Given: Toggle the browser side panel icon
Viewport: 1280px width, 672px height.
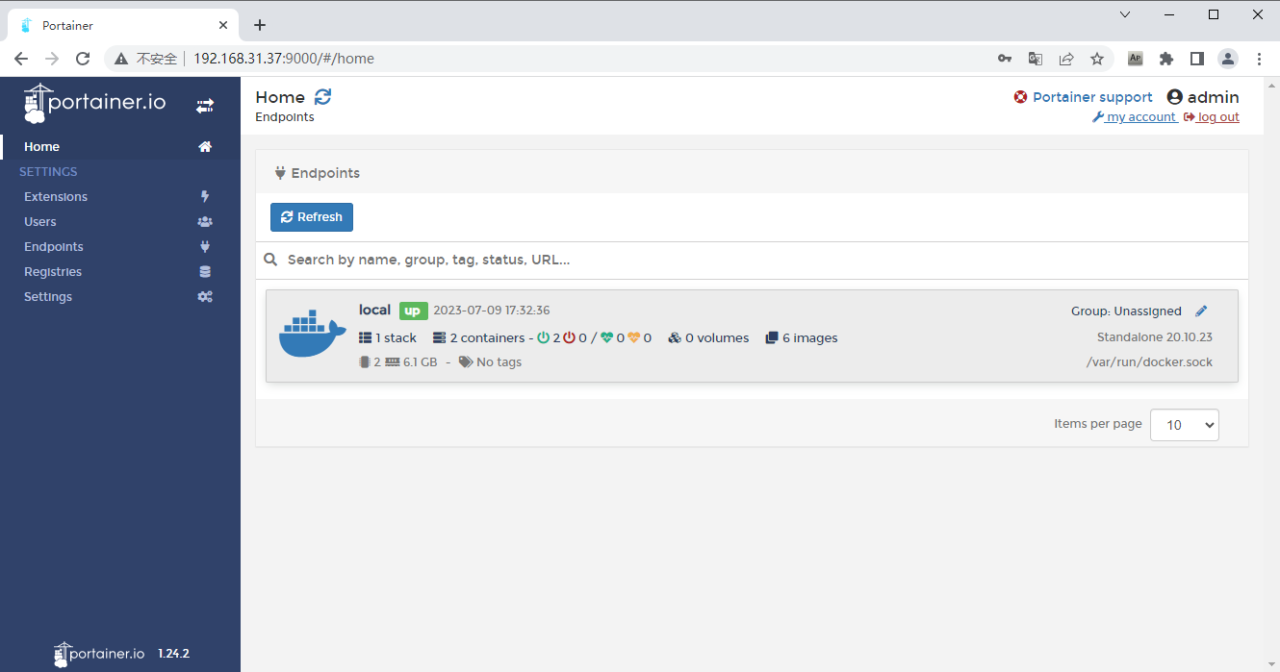Looking at the screenshot, I should [x=1197, y=59].
